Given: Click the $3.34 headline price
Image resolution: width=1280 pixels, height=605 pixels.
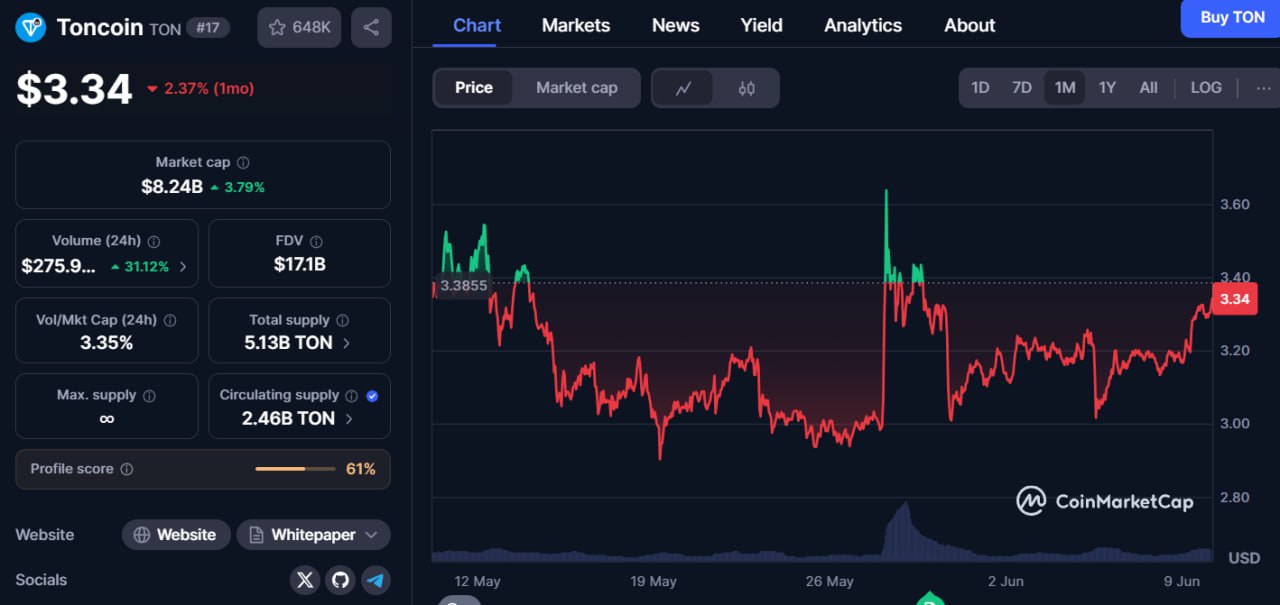Looking at the screenshot, I should [x=74, y=89].
